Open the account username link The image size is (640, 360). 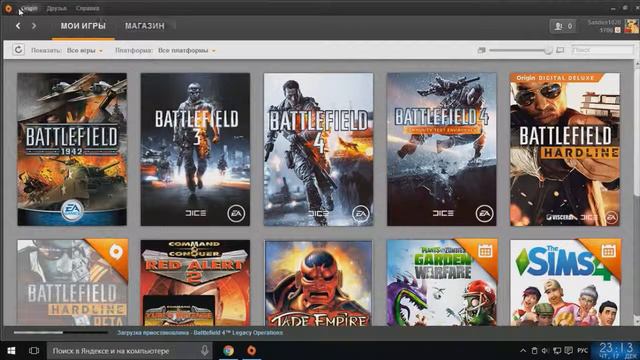coord(604,22)
